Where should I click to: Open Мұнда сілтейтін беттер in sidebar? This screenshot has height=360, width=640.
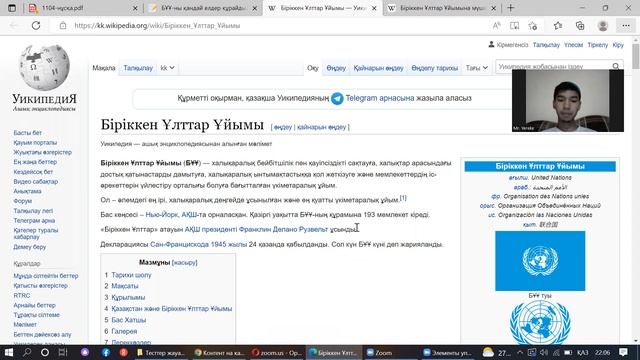coord(46,276)
